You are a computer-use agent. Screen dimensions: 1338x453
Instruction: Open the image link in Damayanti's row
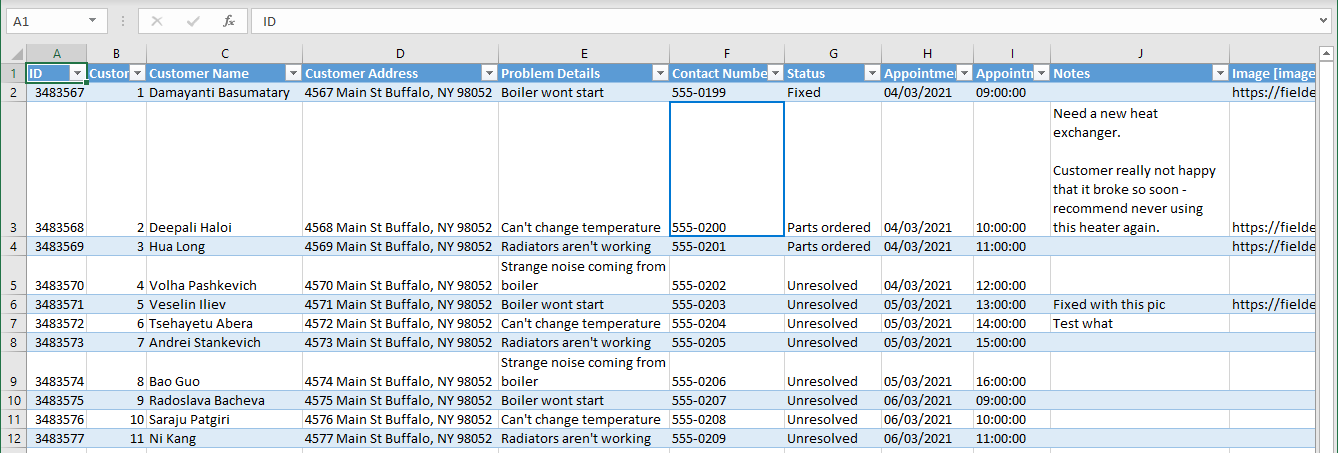1273,92
